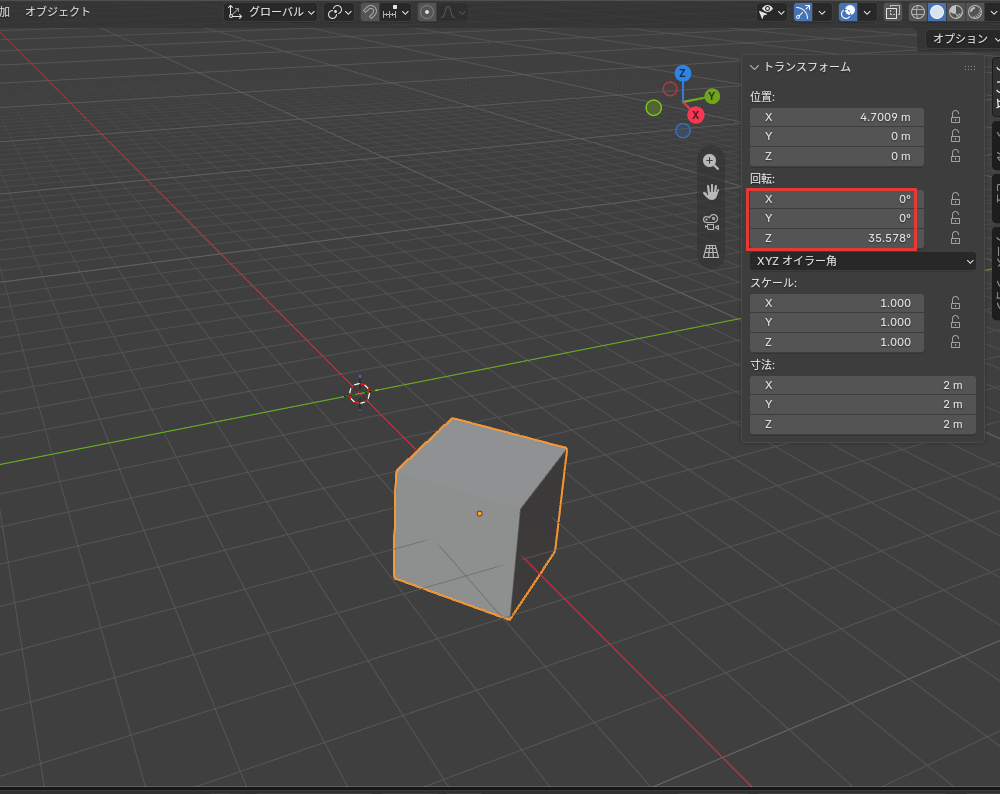Toggle viewport gizmo display
1000x794 pixels.
tap(803, 12)
